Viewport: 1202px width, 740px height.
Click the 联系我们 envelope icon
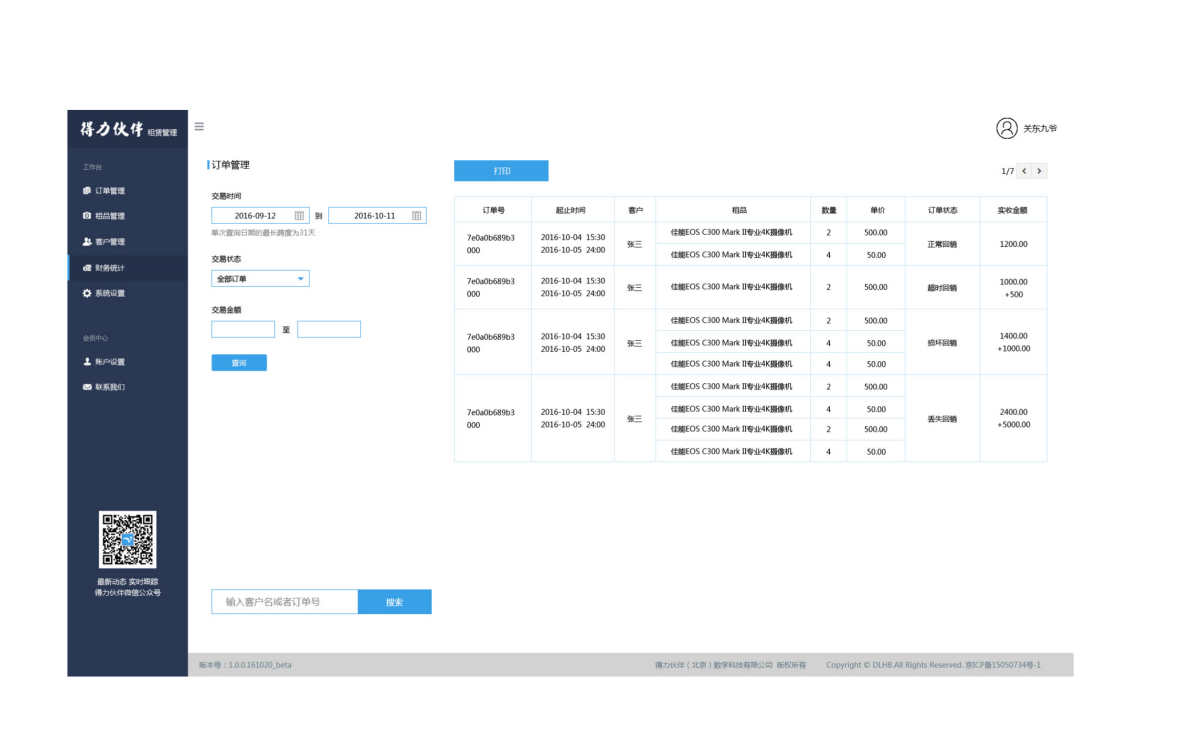(x=87, y=387)
